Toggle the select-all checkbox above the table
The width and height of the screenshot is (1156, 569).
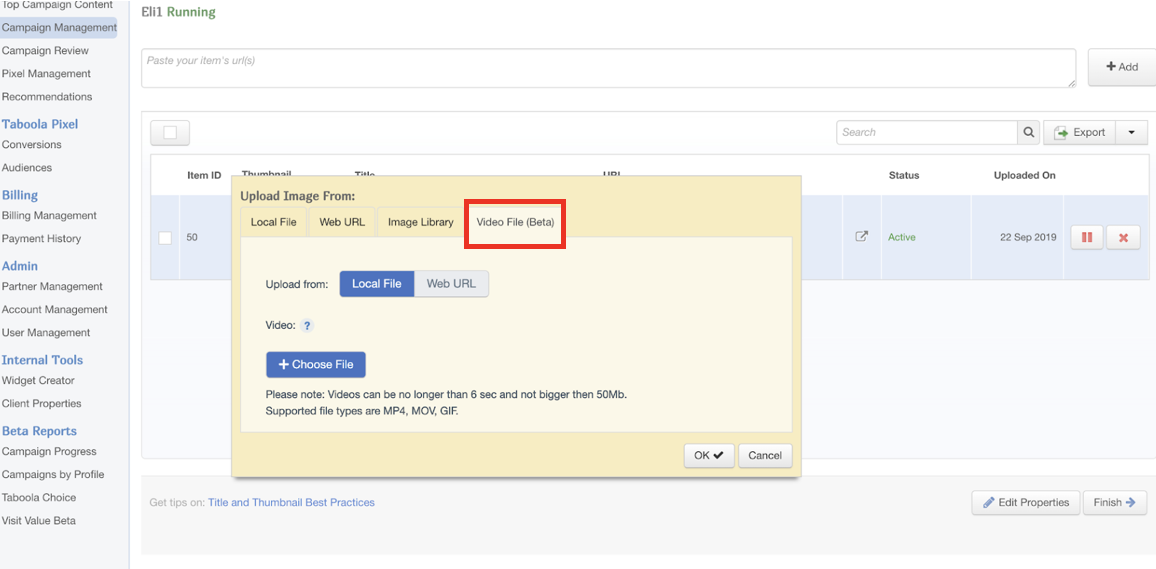pos(170,133)
